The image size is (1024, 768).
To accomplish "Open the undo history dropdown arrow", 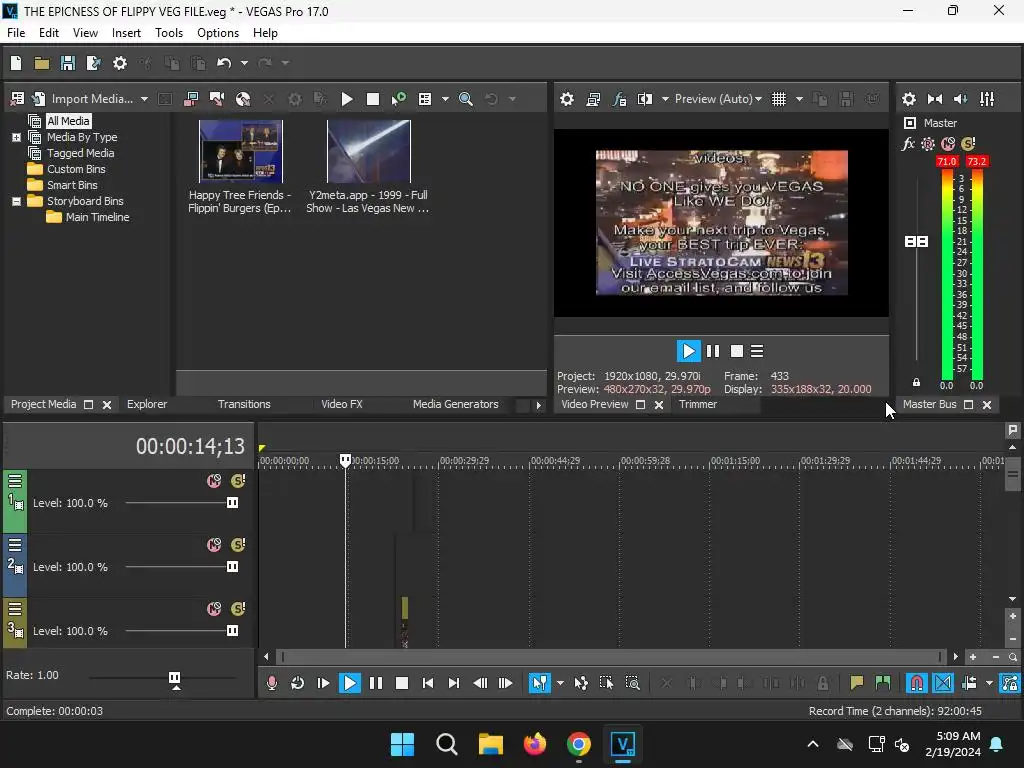I will point(244,63).
